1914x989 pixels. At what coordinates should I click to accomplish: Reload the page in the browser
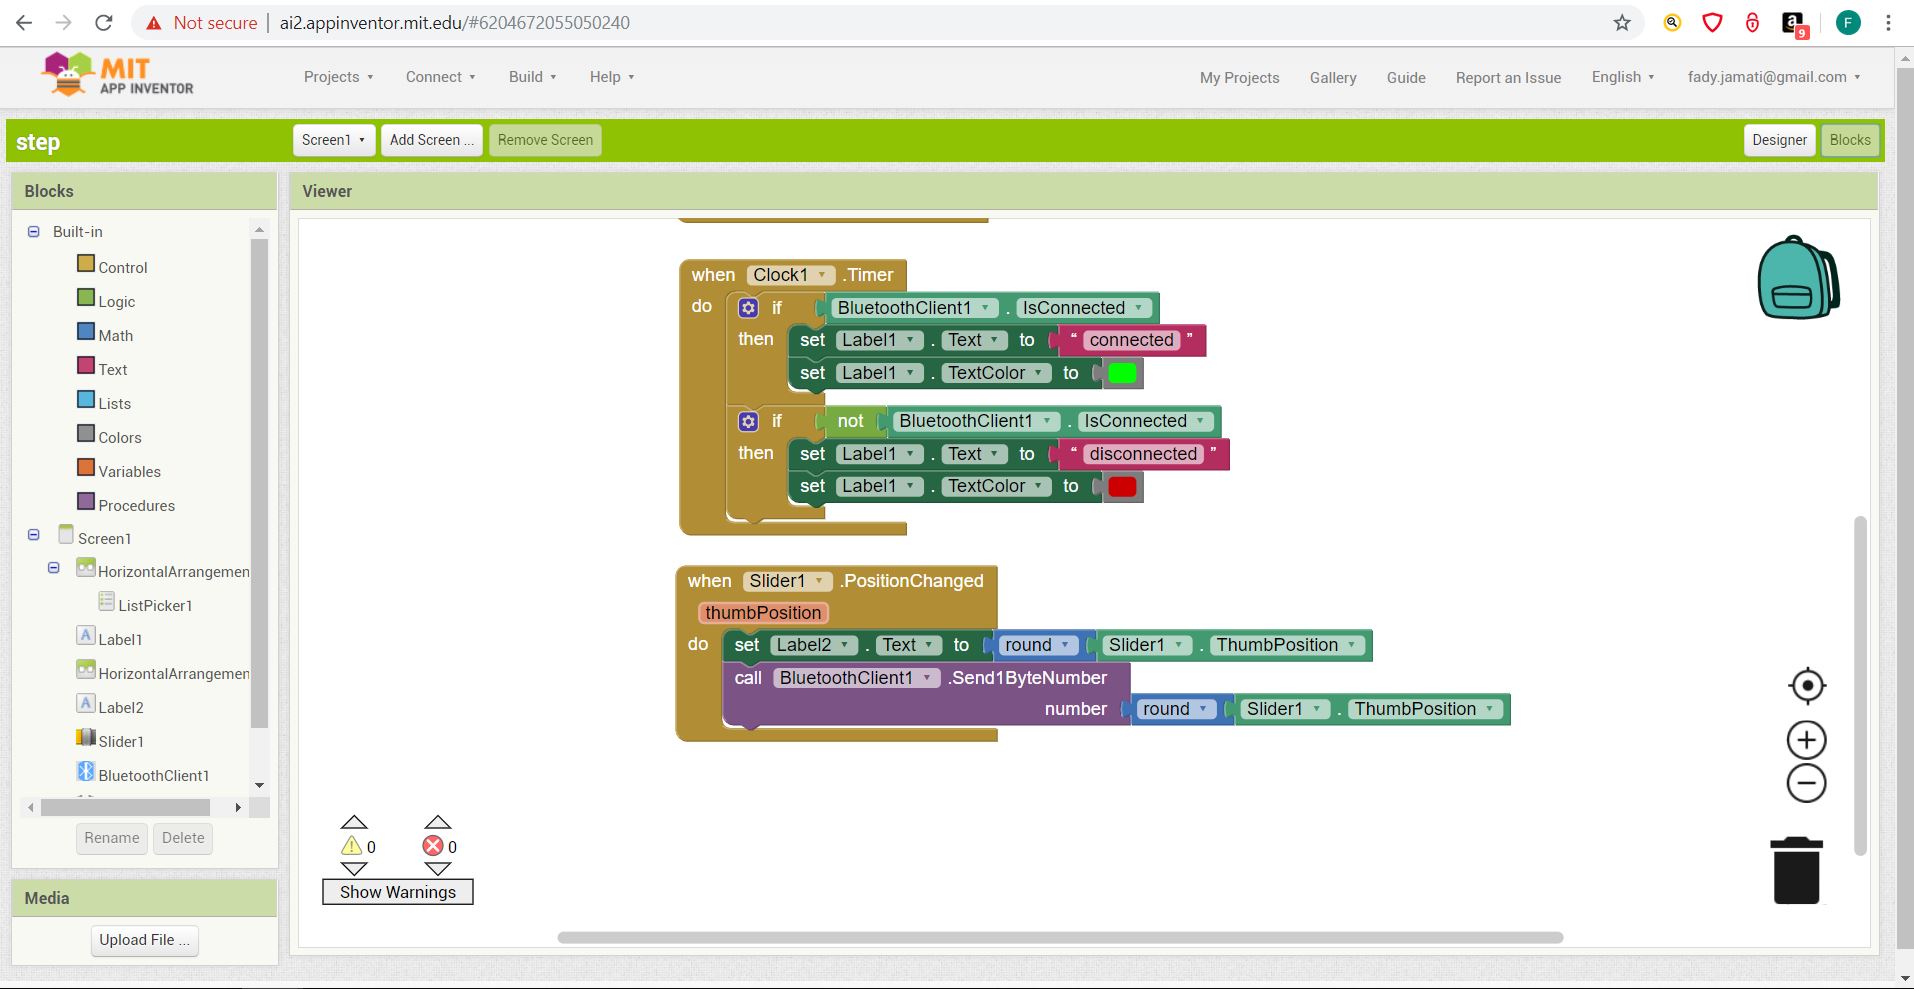(x=103, y=23)
